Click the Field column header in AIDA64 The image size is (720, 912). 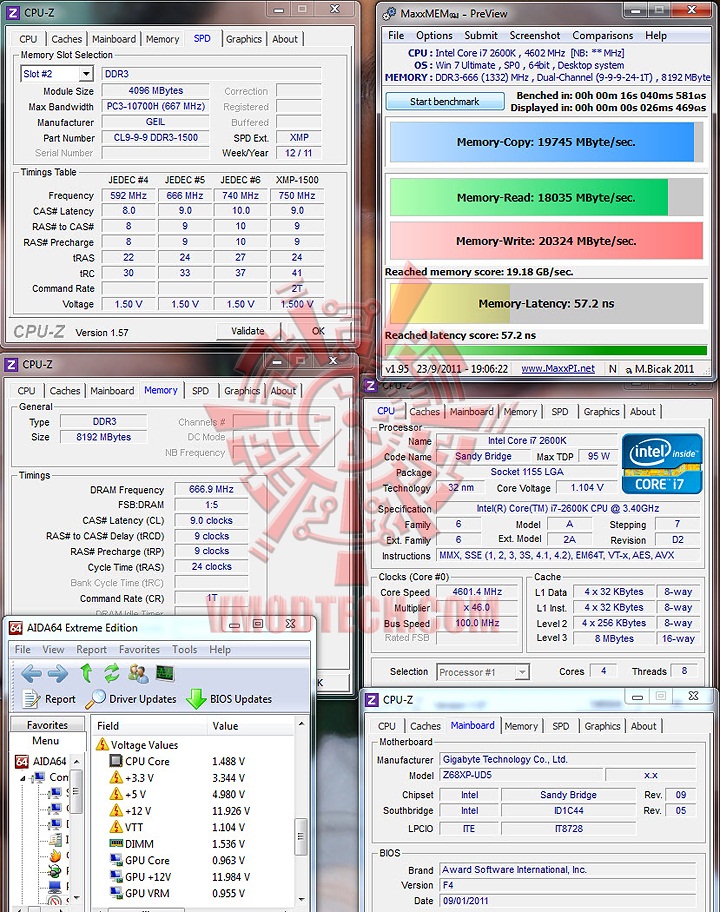pos(148,726)
